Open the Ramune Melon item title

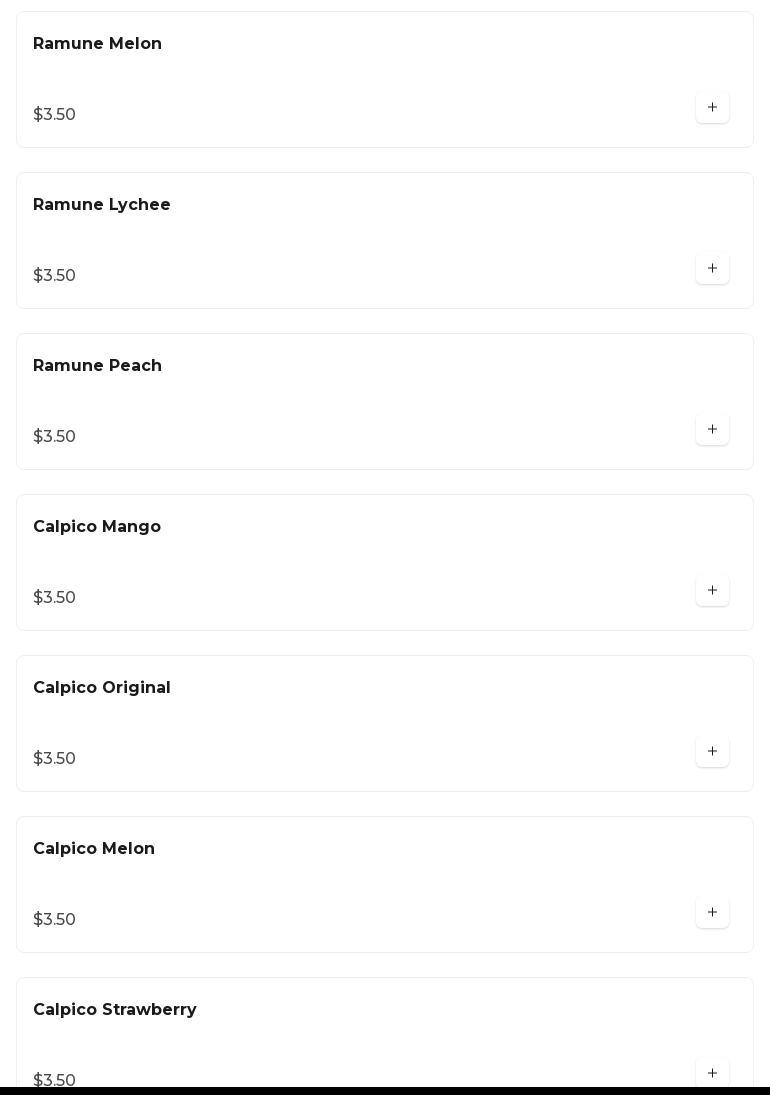click(97, 44)
